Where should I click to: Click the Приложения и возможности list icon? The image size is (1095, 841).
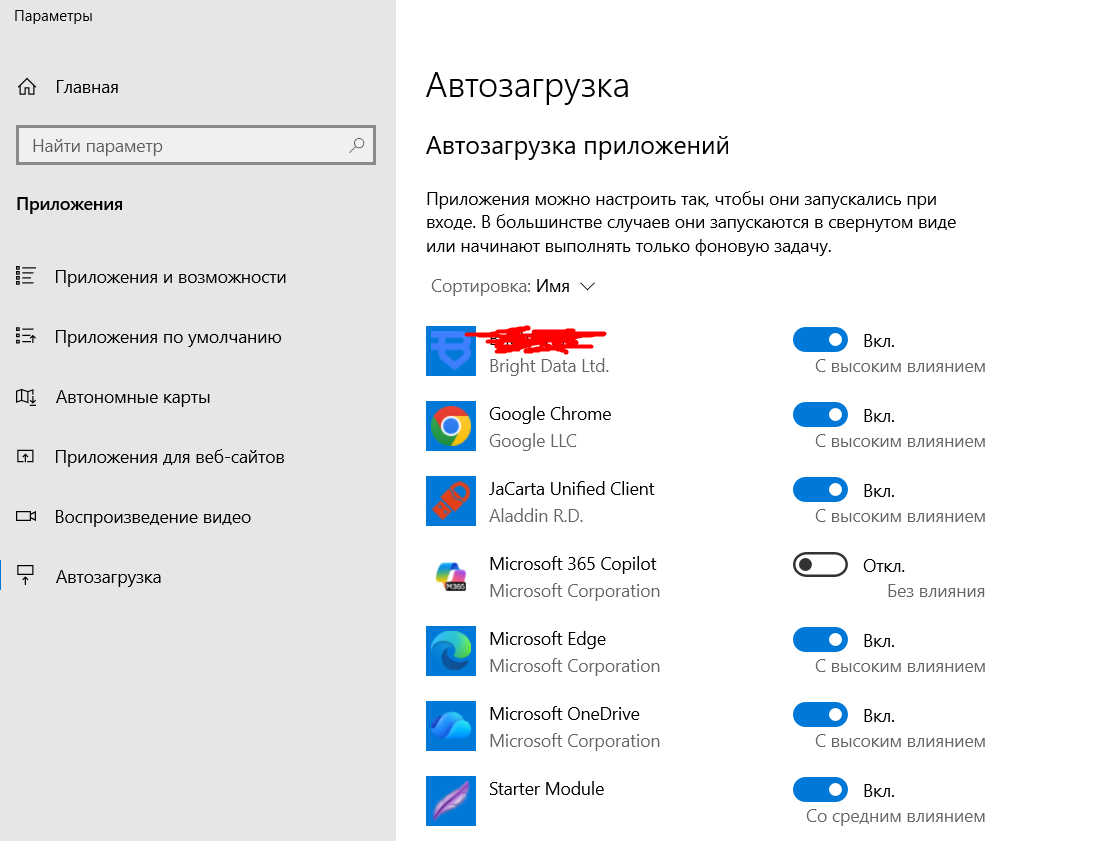coord(26,276)
